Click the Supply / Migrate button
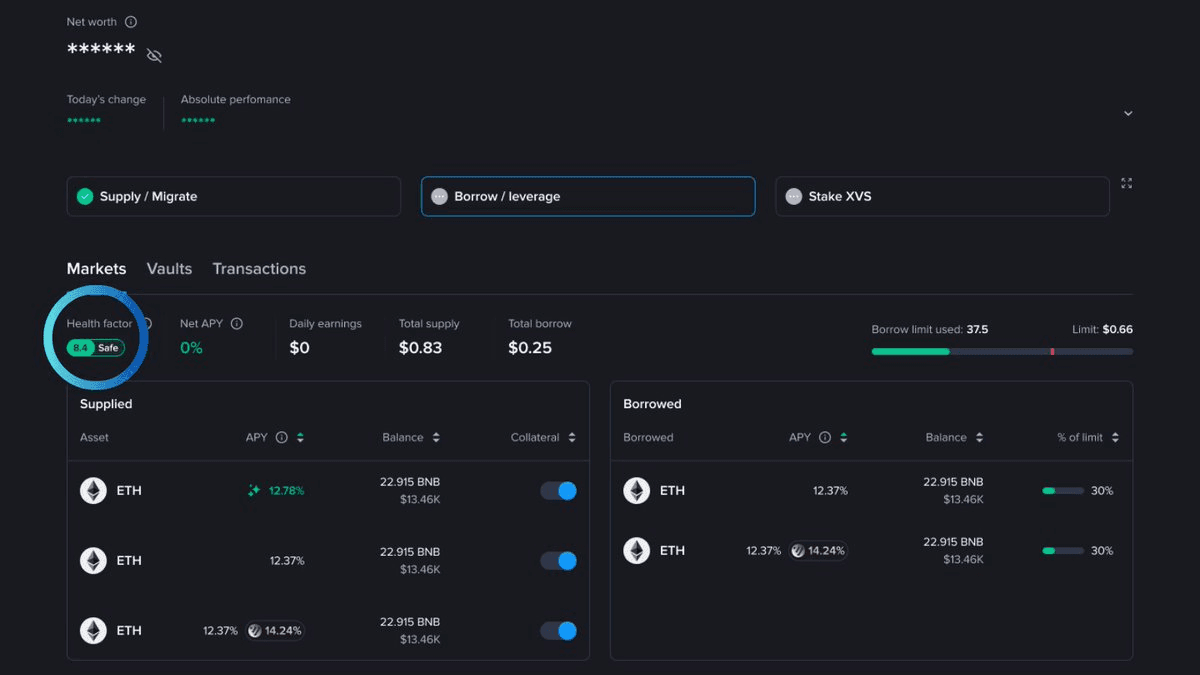Screen dimensions: 1200x675 pyautogui.click(x=233, y=197)
